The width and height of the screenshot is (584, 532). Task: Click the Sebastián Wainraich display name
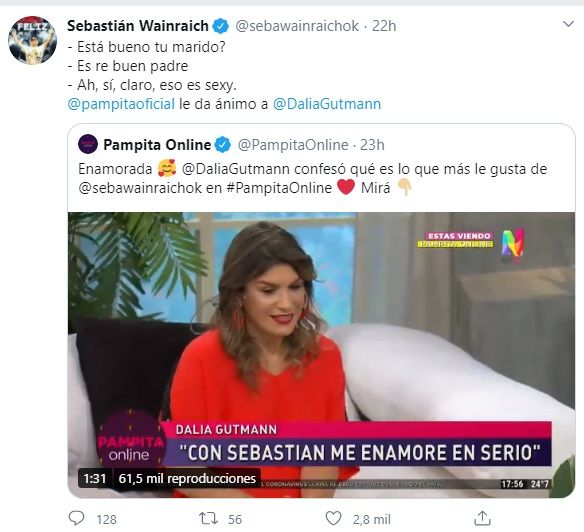[138, 26]
